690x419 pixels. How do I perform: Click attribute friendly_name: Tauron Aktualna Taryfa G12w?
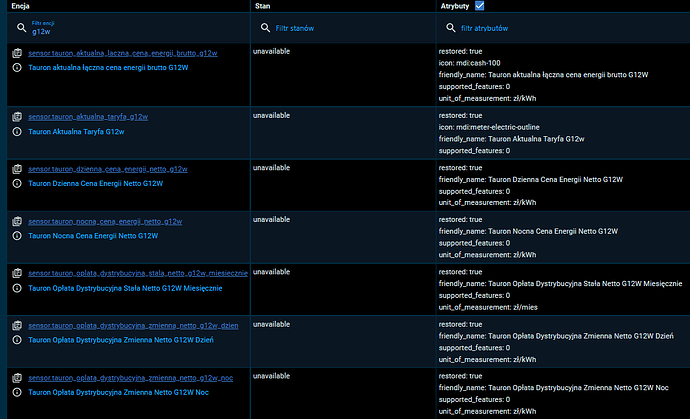(x=511, y=139)
